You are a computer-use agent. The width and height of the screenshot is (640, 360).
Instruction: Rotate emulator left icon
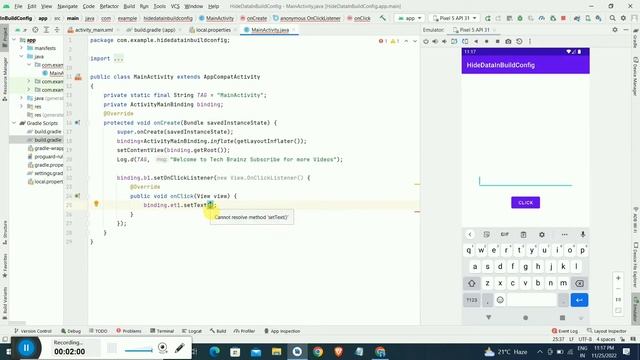tap(454, 41)
